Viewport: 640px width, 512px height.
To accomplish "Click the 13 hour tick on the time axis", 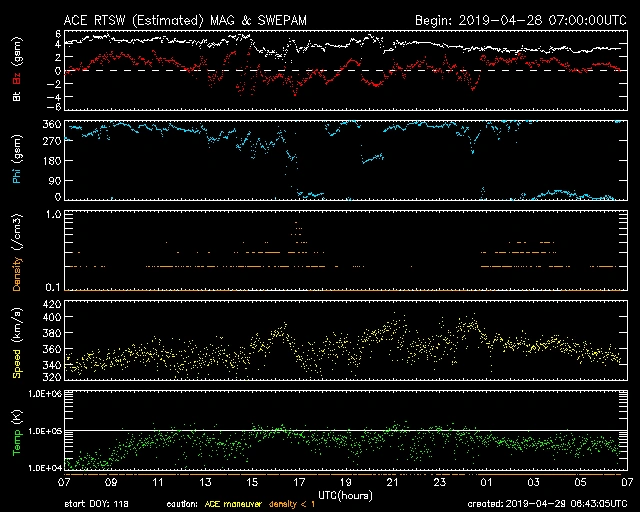I will (205, 481).
